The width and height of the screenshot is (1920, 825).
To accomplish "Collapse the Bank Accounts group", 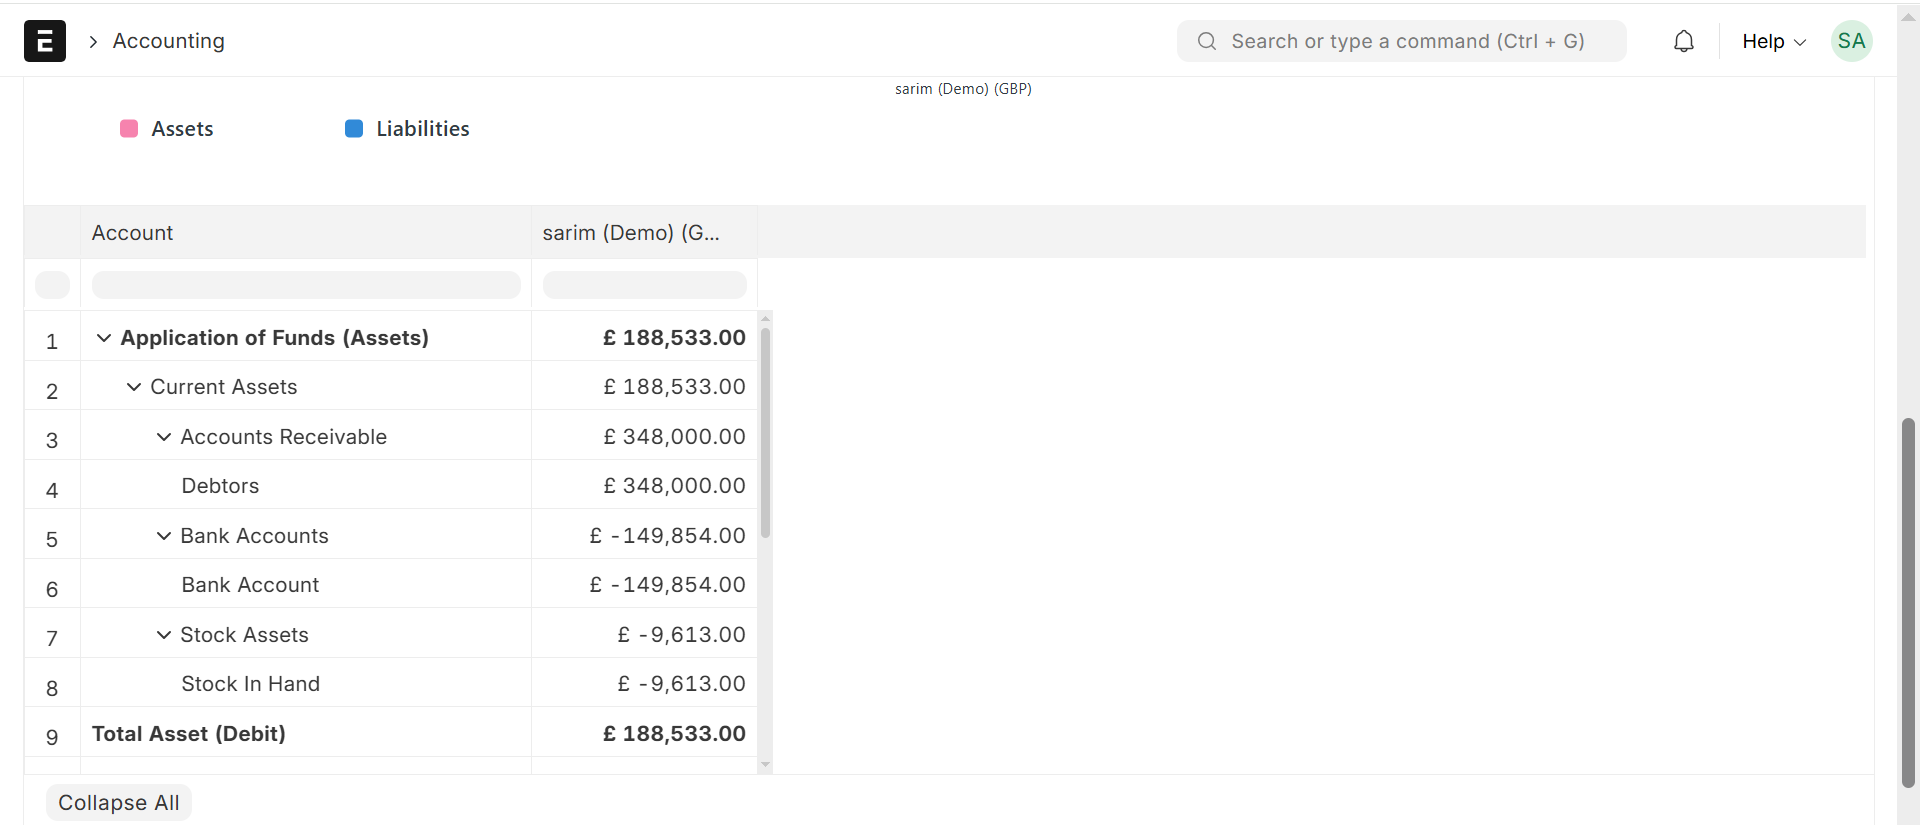I will (164, 536).
